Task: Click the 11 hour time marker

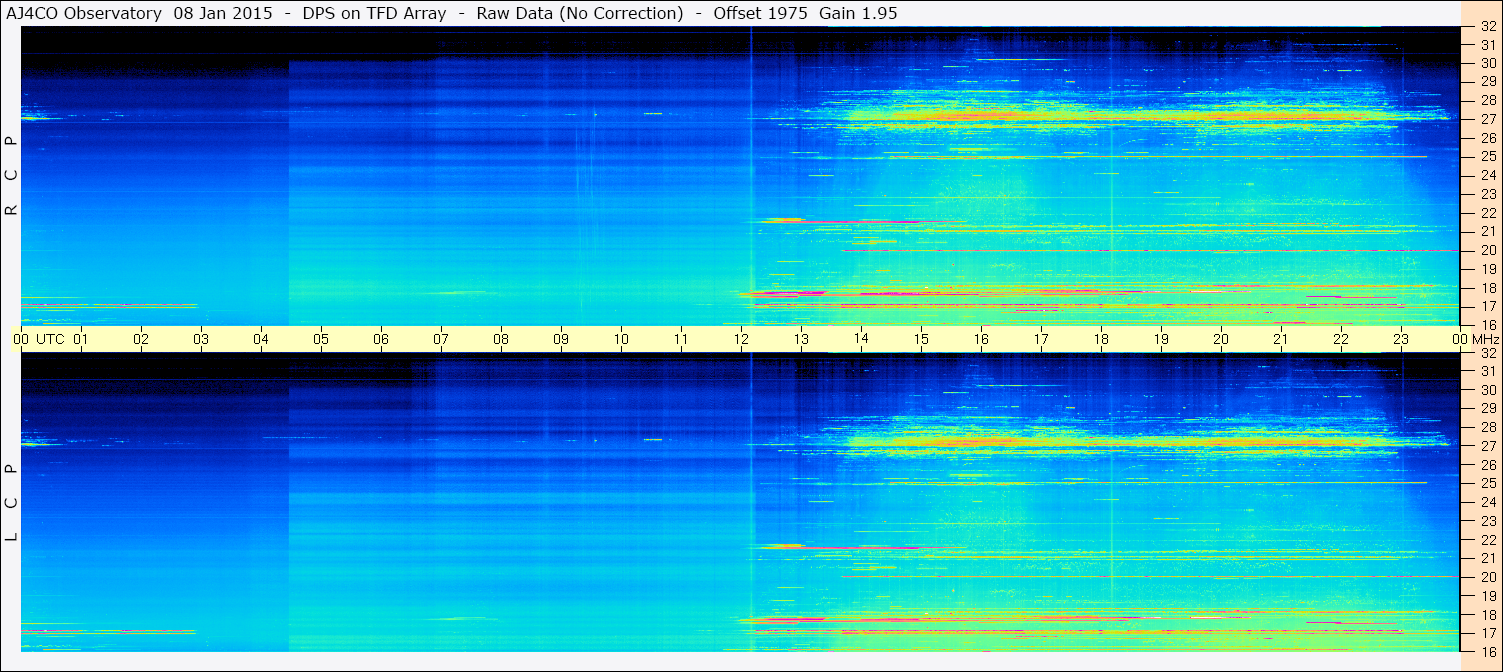Action: click(681, 339)
